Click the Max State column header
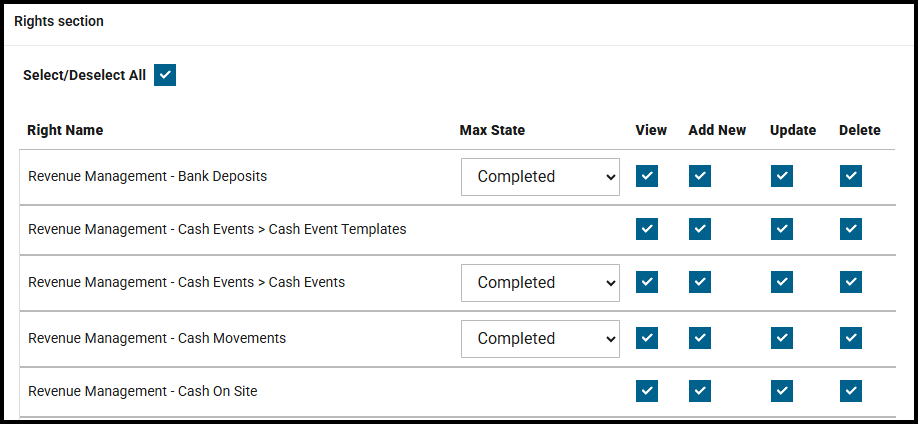The height and width of the screenshot is (424, 918). click(492, 130)
